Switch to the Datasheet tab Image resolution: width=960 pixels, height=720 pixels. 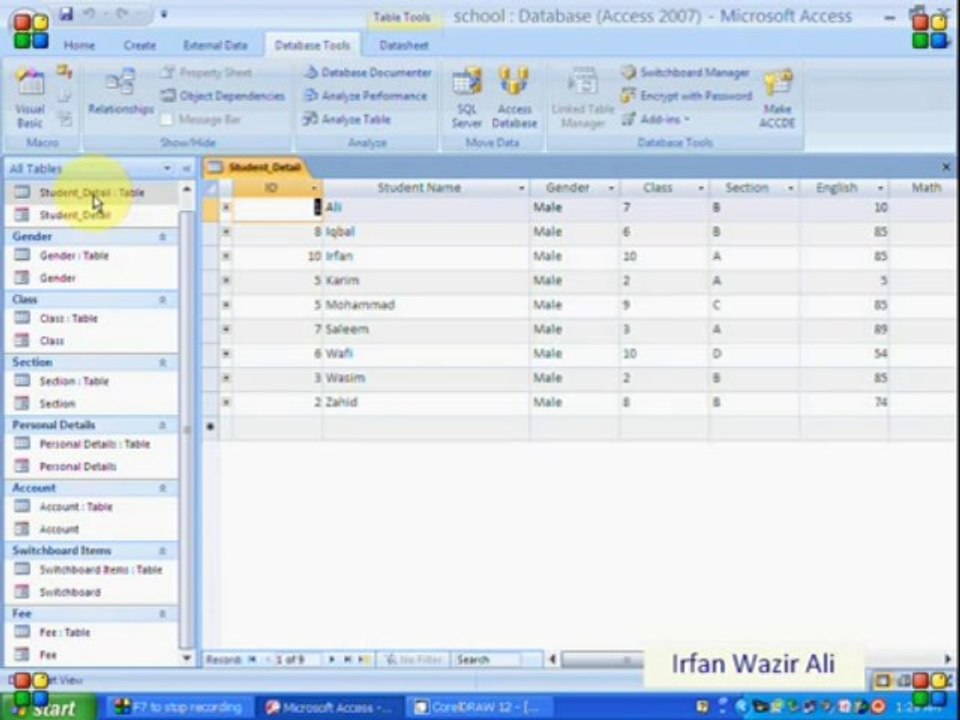[x=404, y=45]
